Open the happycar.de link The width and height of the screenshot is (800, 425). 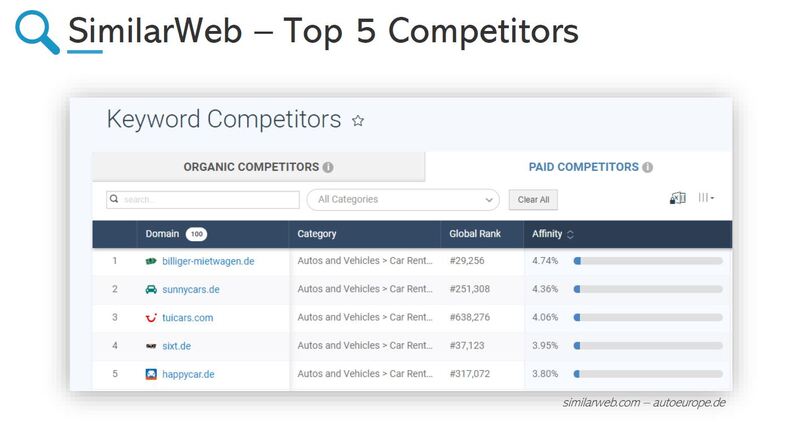point(188,374)
